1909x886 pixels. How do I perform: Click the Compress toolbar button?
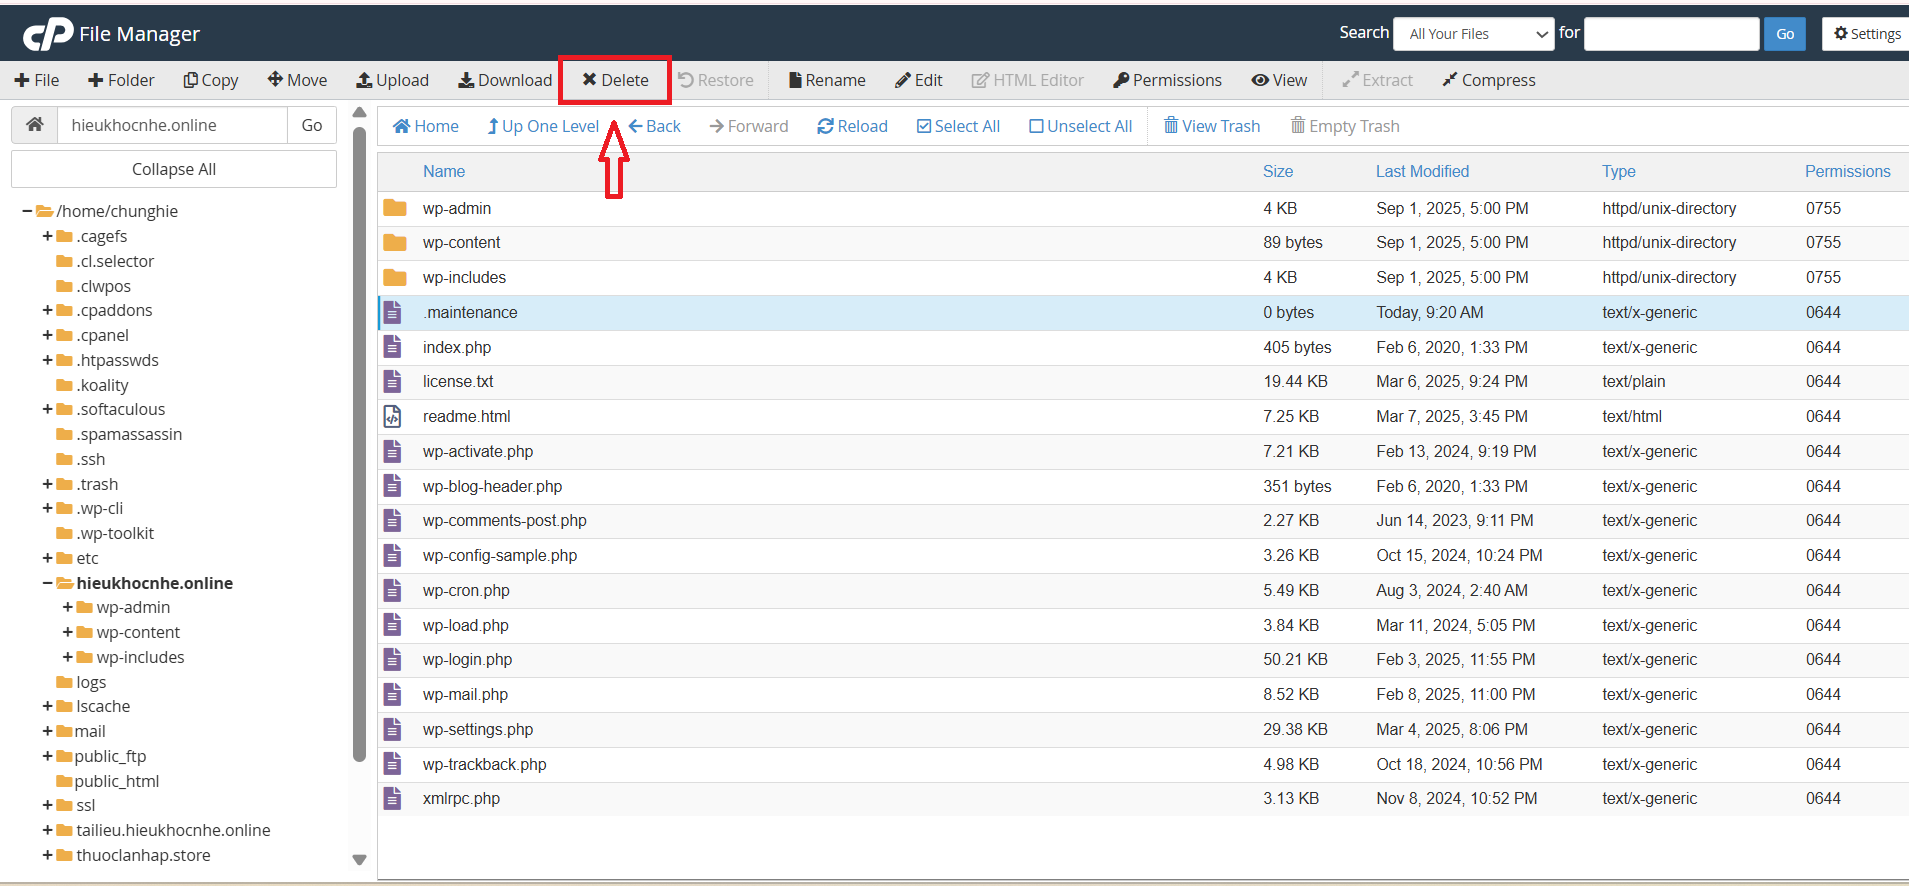click(1488, 80)
